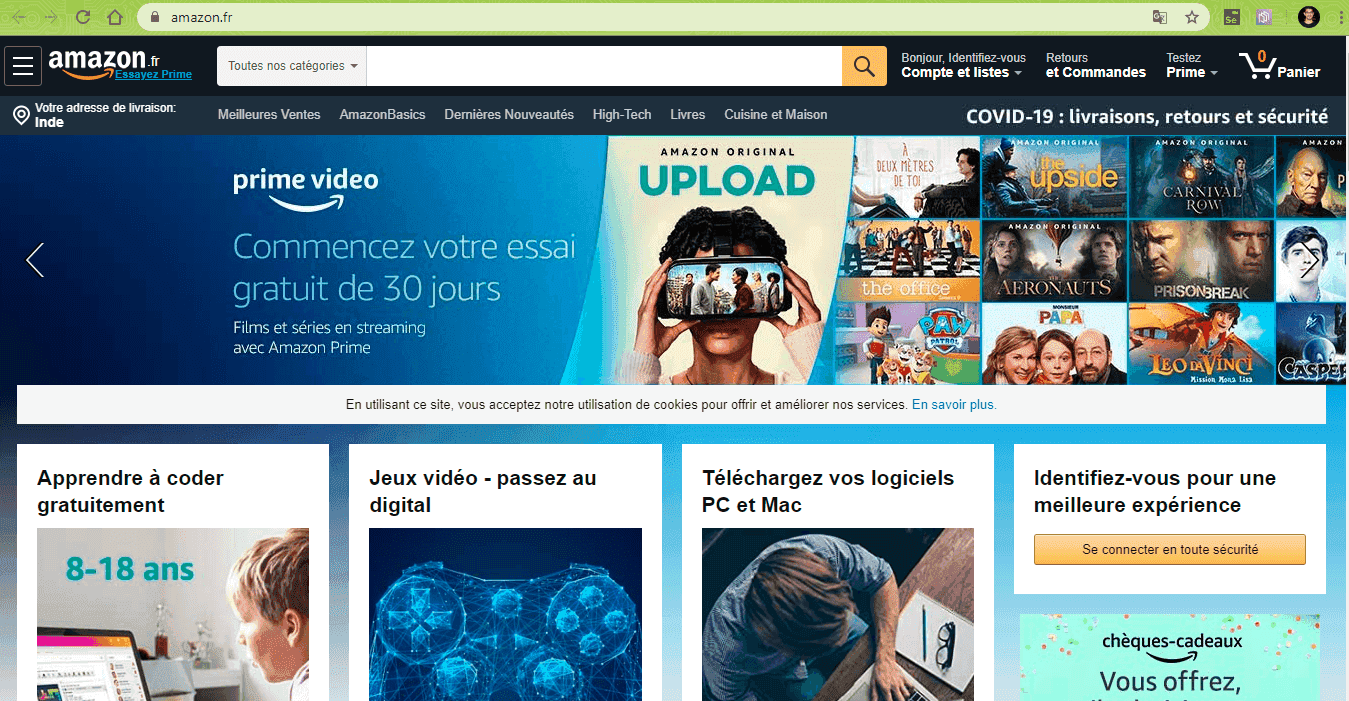Go forward with the browser forward arrow
This screenshot has width=1349, height=701.
(x=50, y=17)
